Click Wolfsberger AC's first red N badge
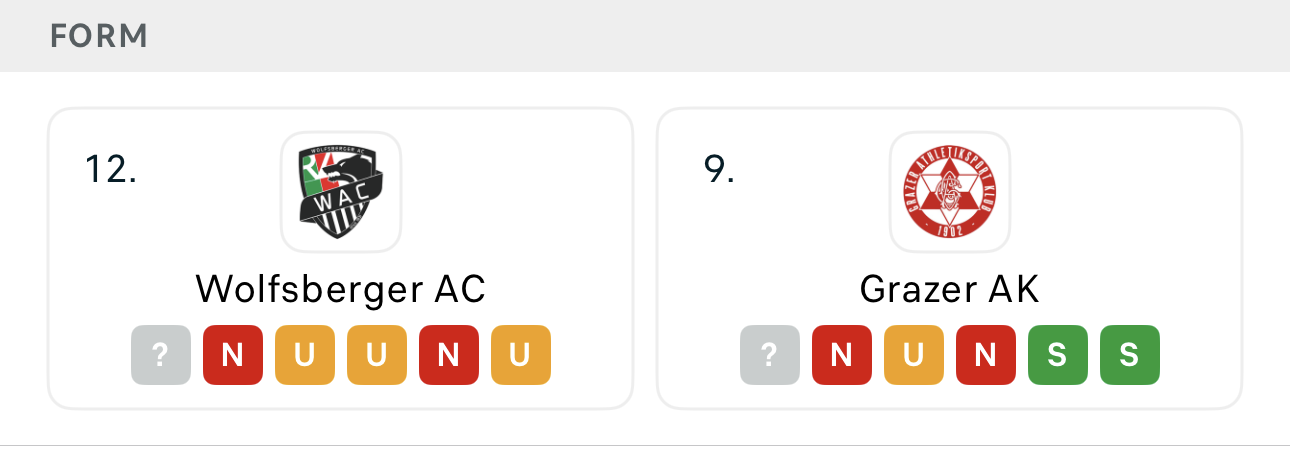This screenshot has width=1290, height=451. 233,355
